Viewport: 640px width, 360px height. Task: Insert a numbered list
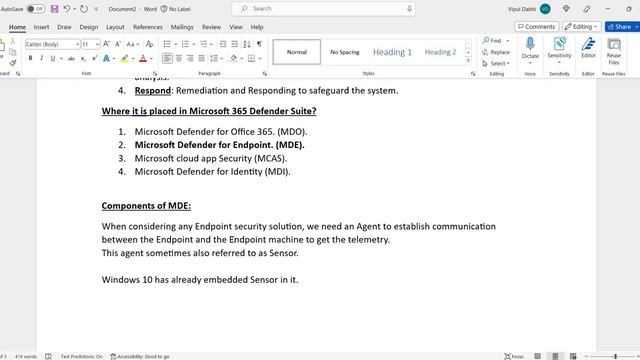click(185, 44)
